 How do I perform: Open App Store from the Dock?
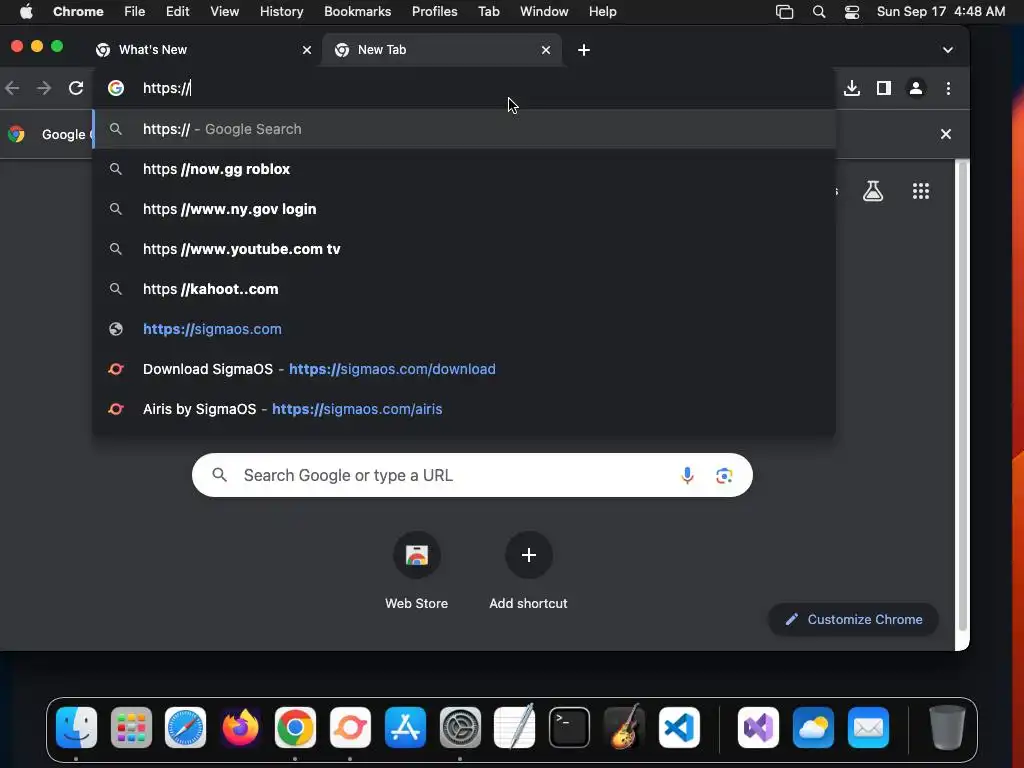click(405, 727)
